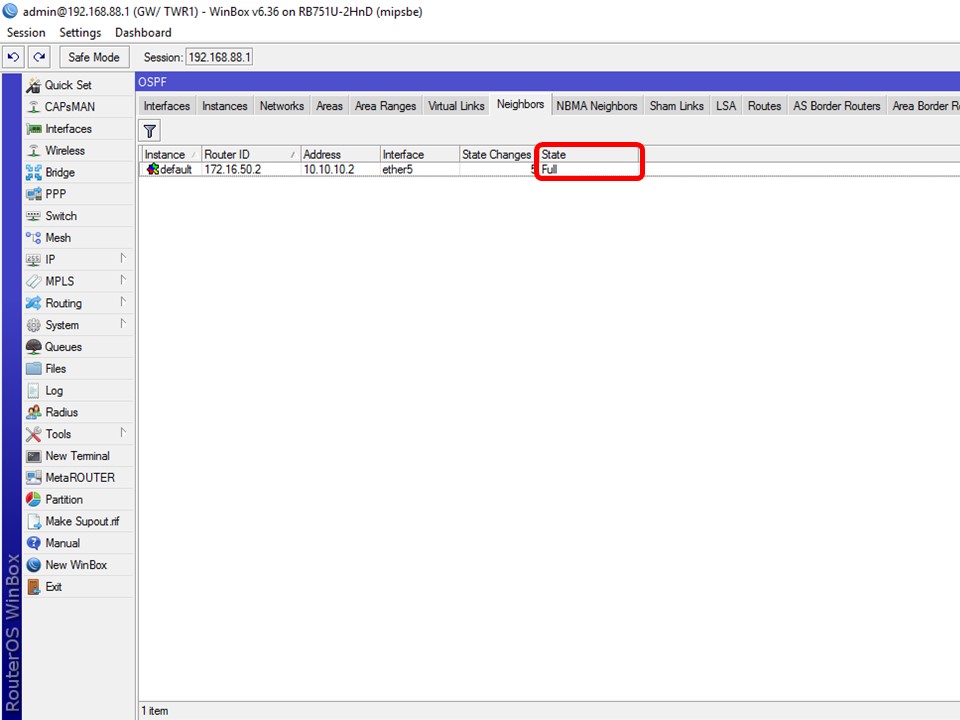This screenshot has width=960, height=720.
Task: Sort by Address column header
Action: point(340,154)
